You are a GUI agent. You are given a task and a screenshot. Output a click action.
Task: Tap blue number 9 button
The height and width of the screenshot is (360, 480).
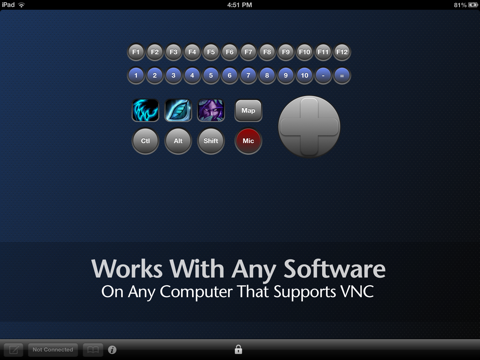tap(286, 75)
